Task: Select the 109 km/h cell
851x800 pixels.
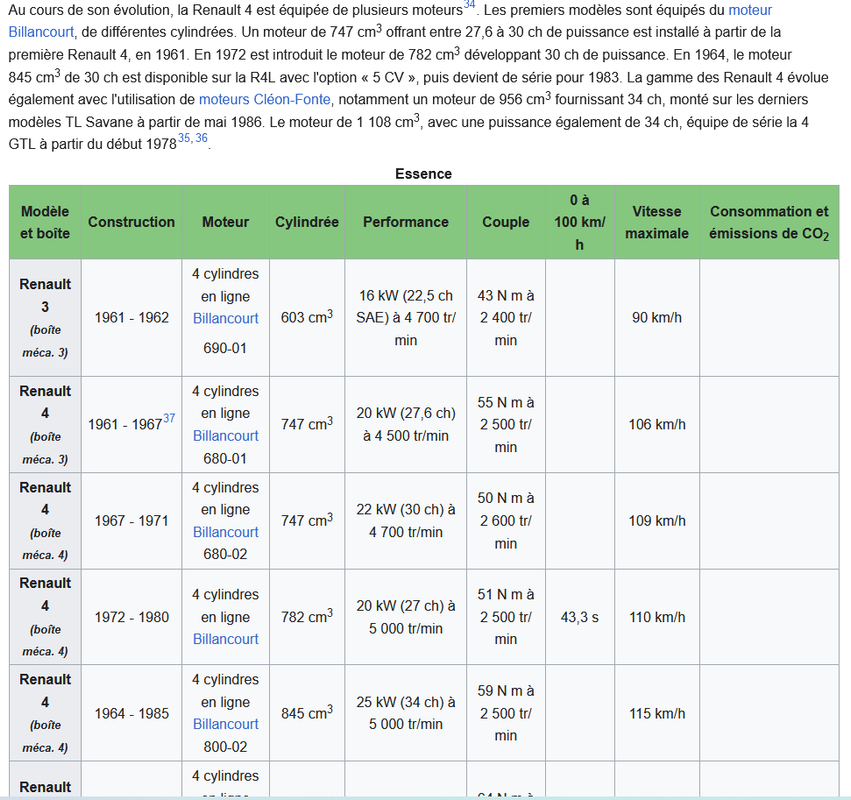Action: coord(657,520)
